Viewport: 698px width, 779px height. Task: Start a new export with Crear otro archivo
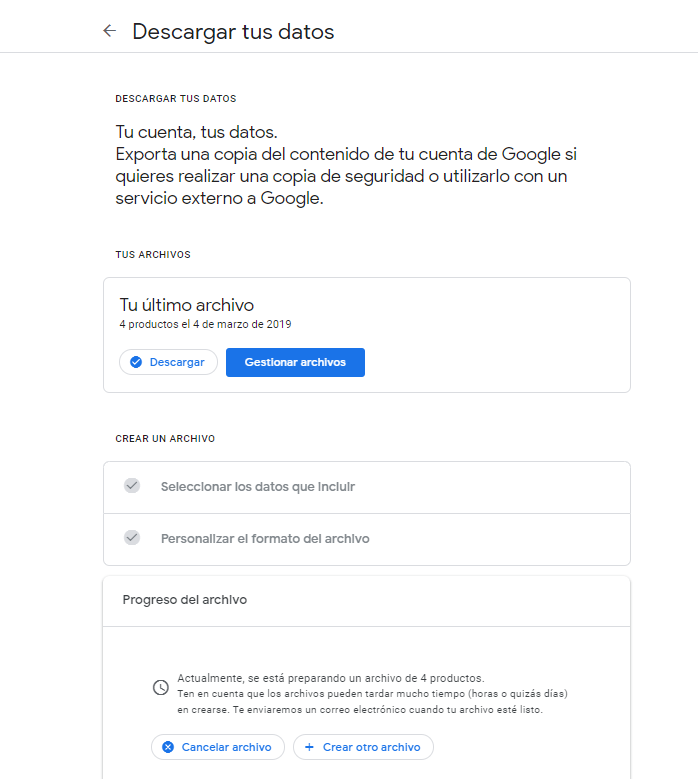click(371, 747)
